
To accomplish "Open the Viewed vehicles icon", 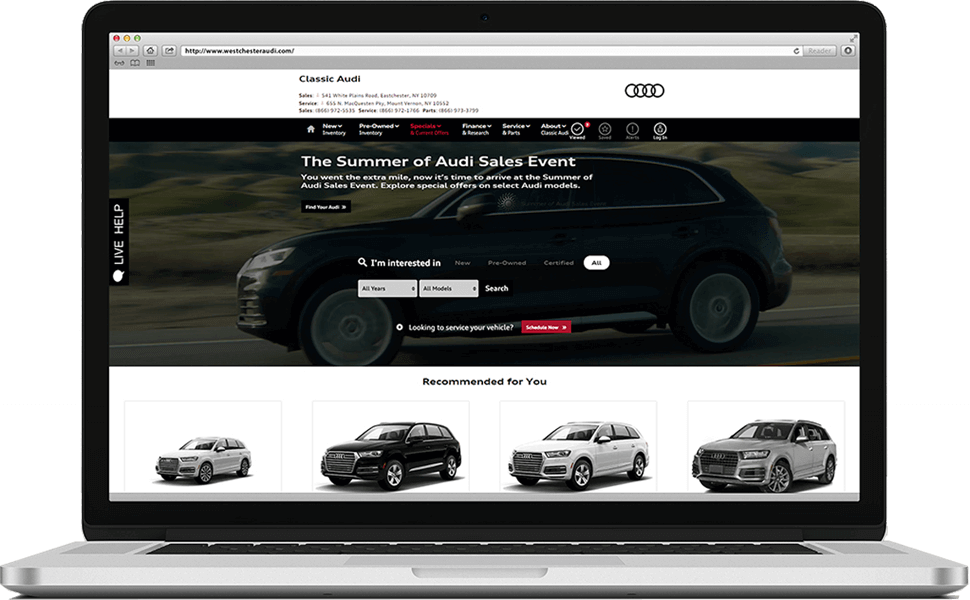I will click(x=577, y=128).
